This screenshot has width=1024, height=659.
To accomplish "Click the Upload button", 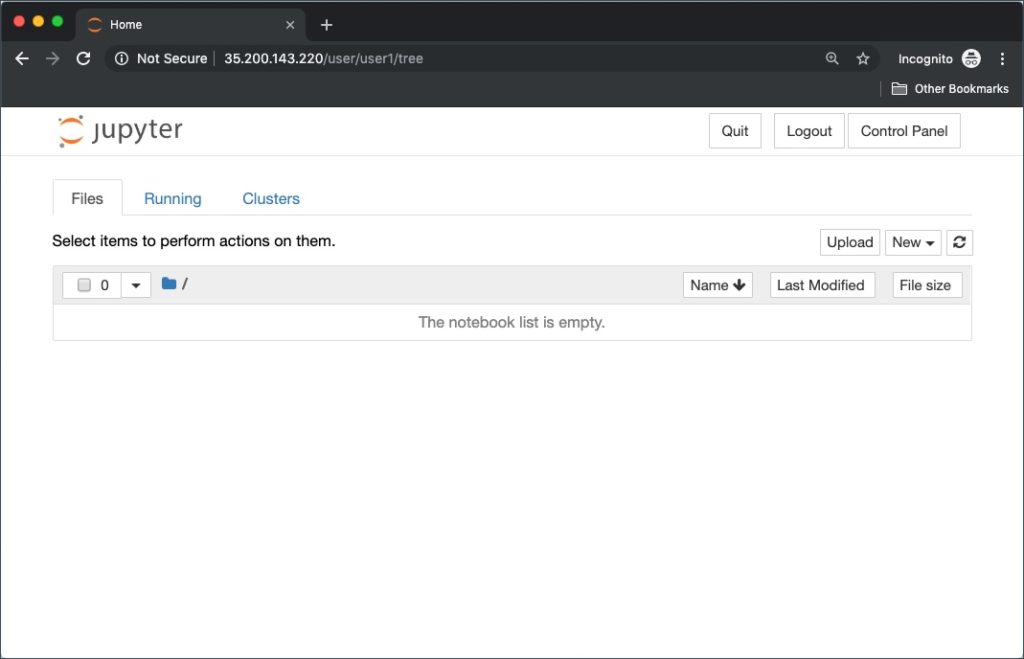I will [850, 242].
